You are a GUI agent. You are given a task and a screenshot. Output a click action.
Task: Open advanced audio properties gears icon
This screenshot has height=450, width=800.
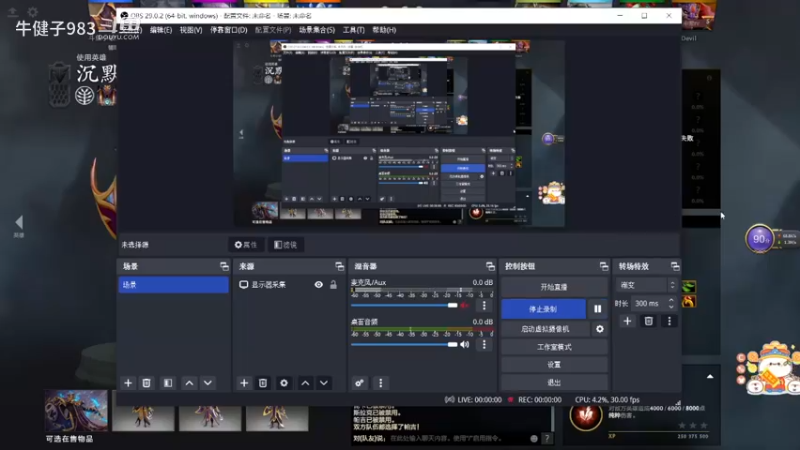point(359,383)
